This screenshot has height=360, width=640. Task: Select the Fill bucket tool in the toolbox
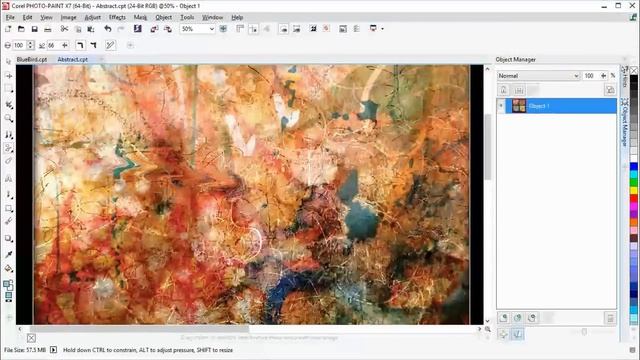coord(9,269)
